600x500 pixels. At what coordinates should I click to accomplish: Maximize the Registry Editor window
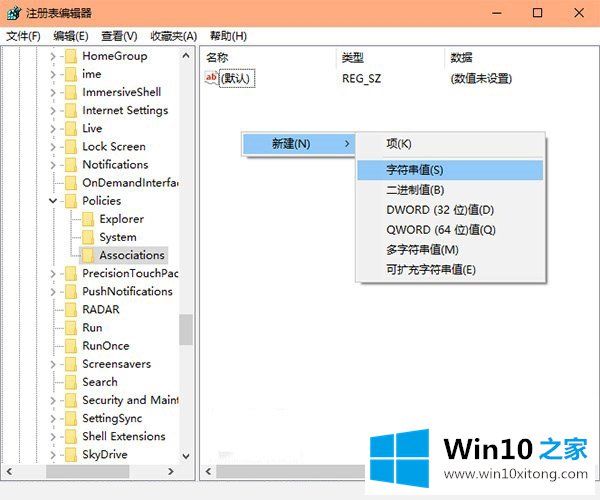(x=537, y=13)
